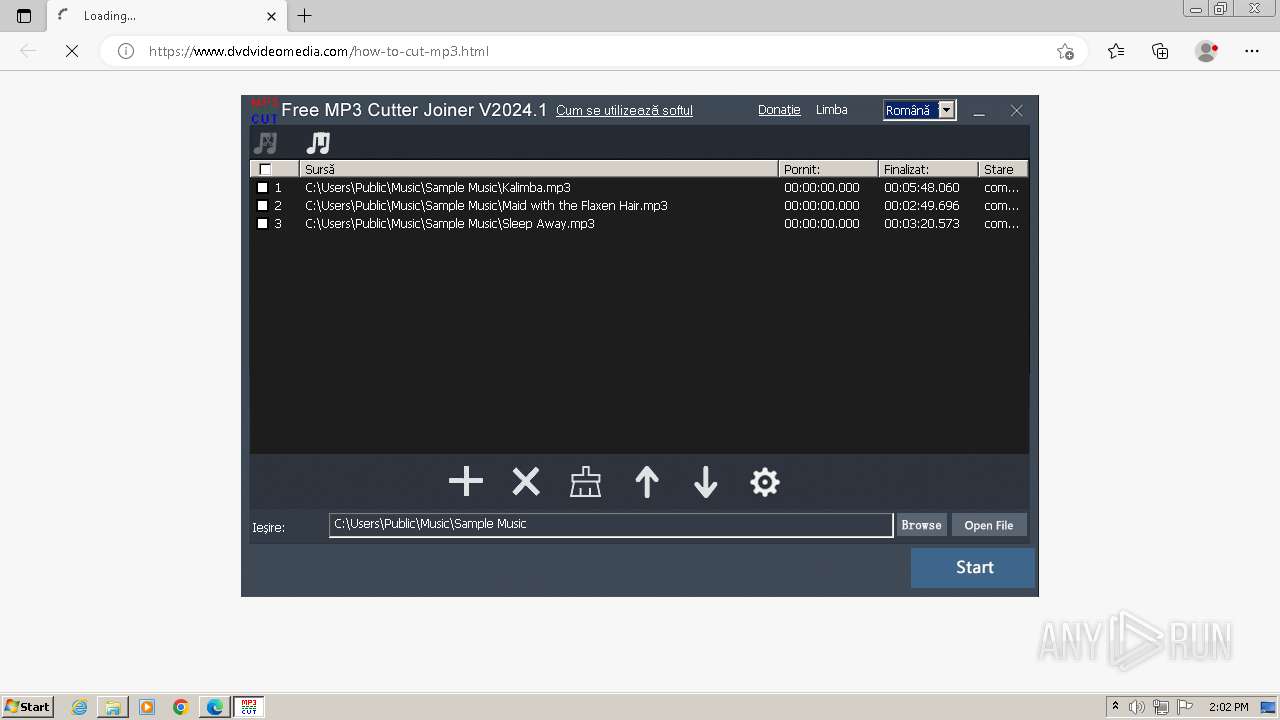The height and width of the screenshot is (720, 1280).
Task: Click the Open File button
Action: pos(988,525)
